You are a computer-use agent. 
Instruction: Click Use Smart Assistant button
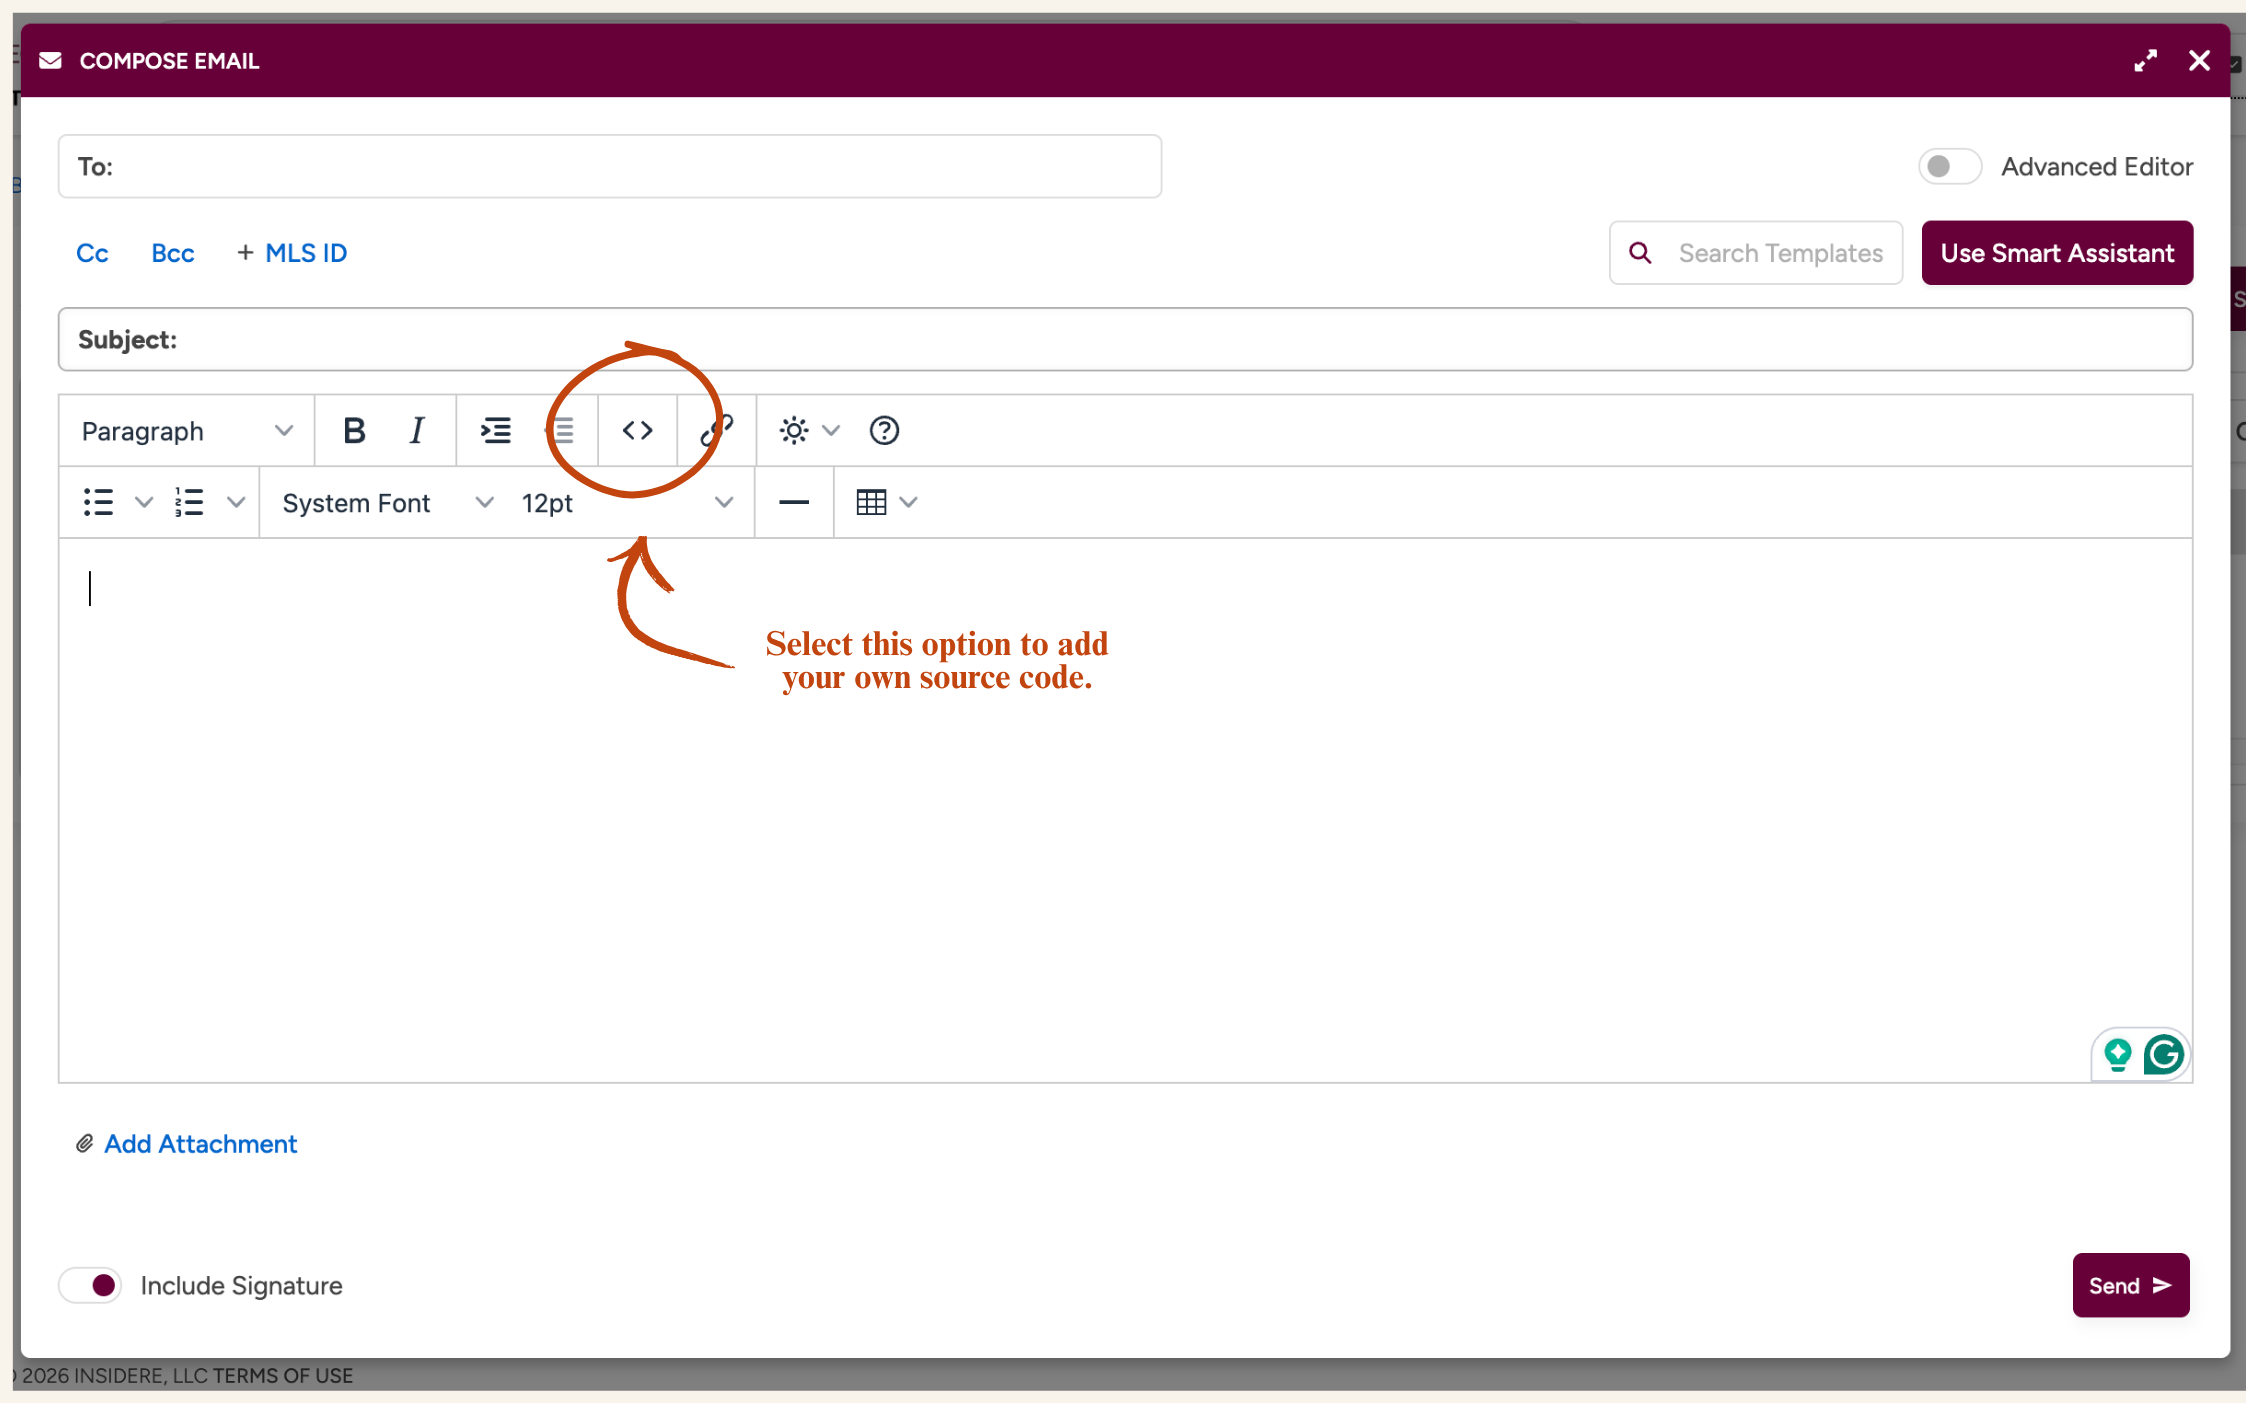(x=2057, y=253)
